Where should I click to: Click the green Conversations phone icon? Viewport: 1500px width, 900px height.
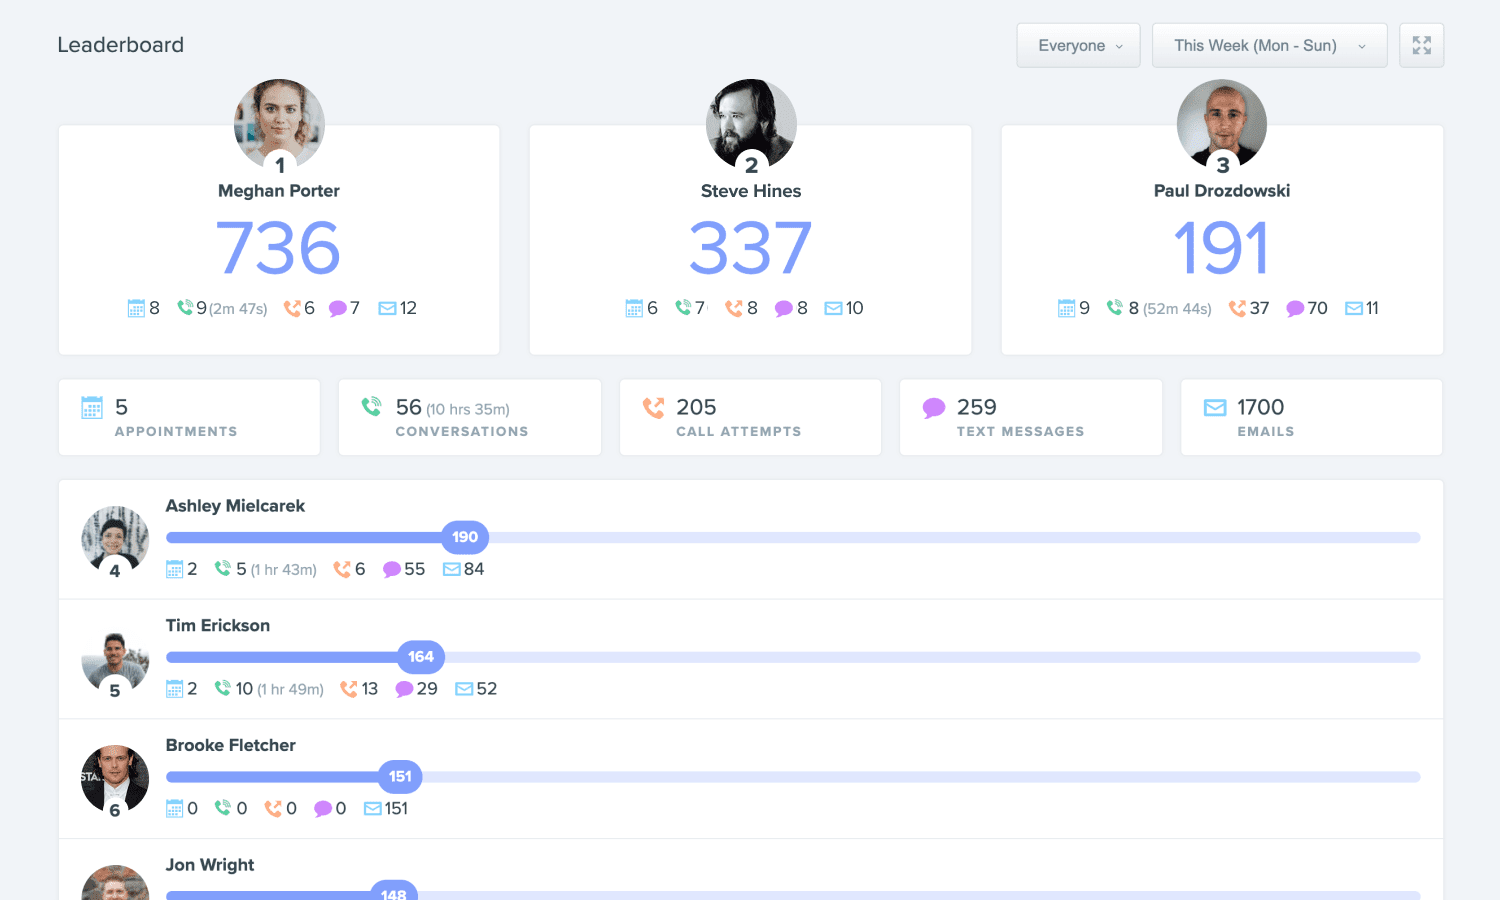click(x=371, y=406)
